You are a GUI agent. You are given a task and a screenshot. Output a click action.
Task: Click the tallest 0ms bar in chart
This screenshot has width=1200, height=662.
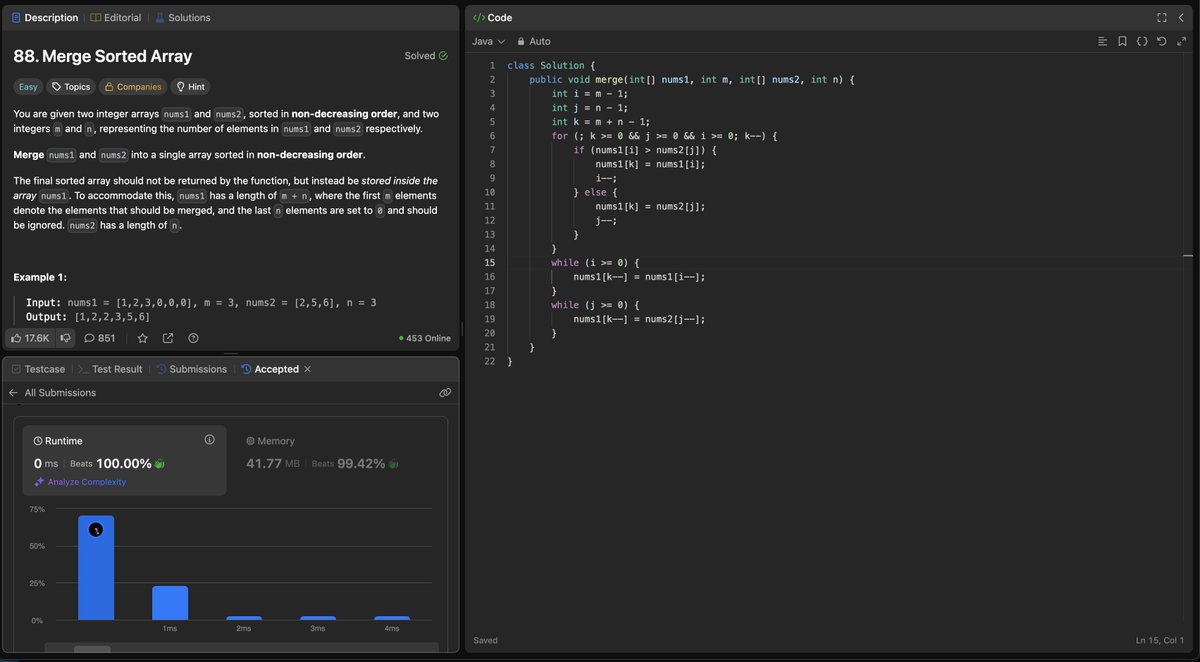click(x=96, y=568)
